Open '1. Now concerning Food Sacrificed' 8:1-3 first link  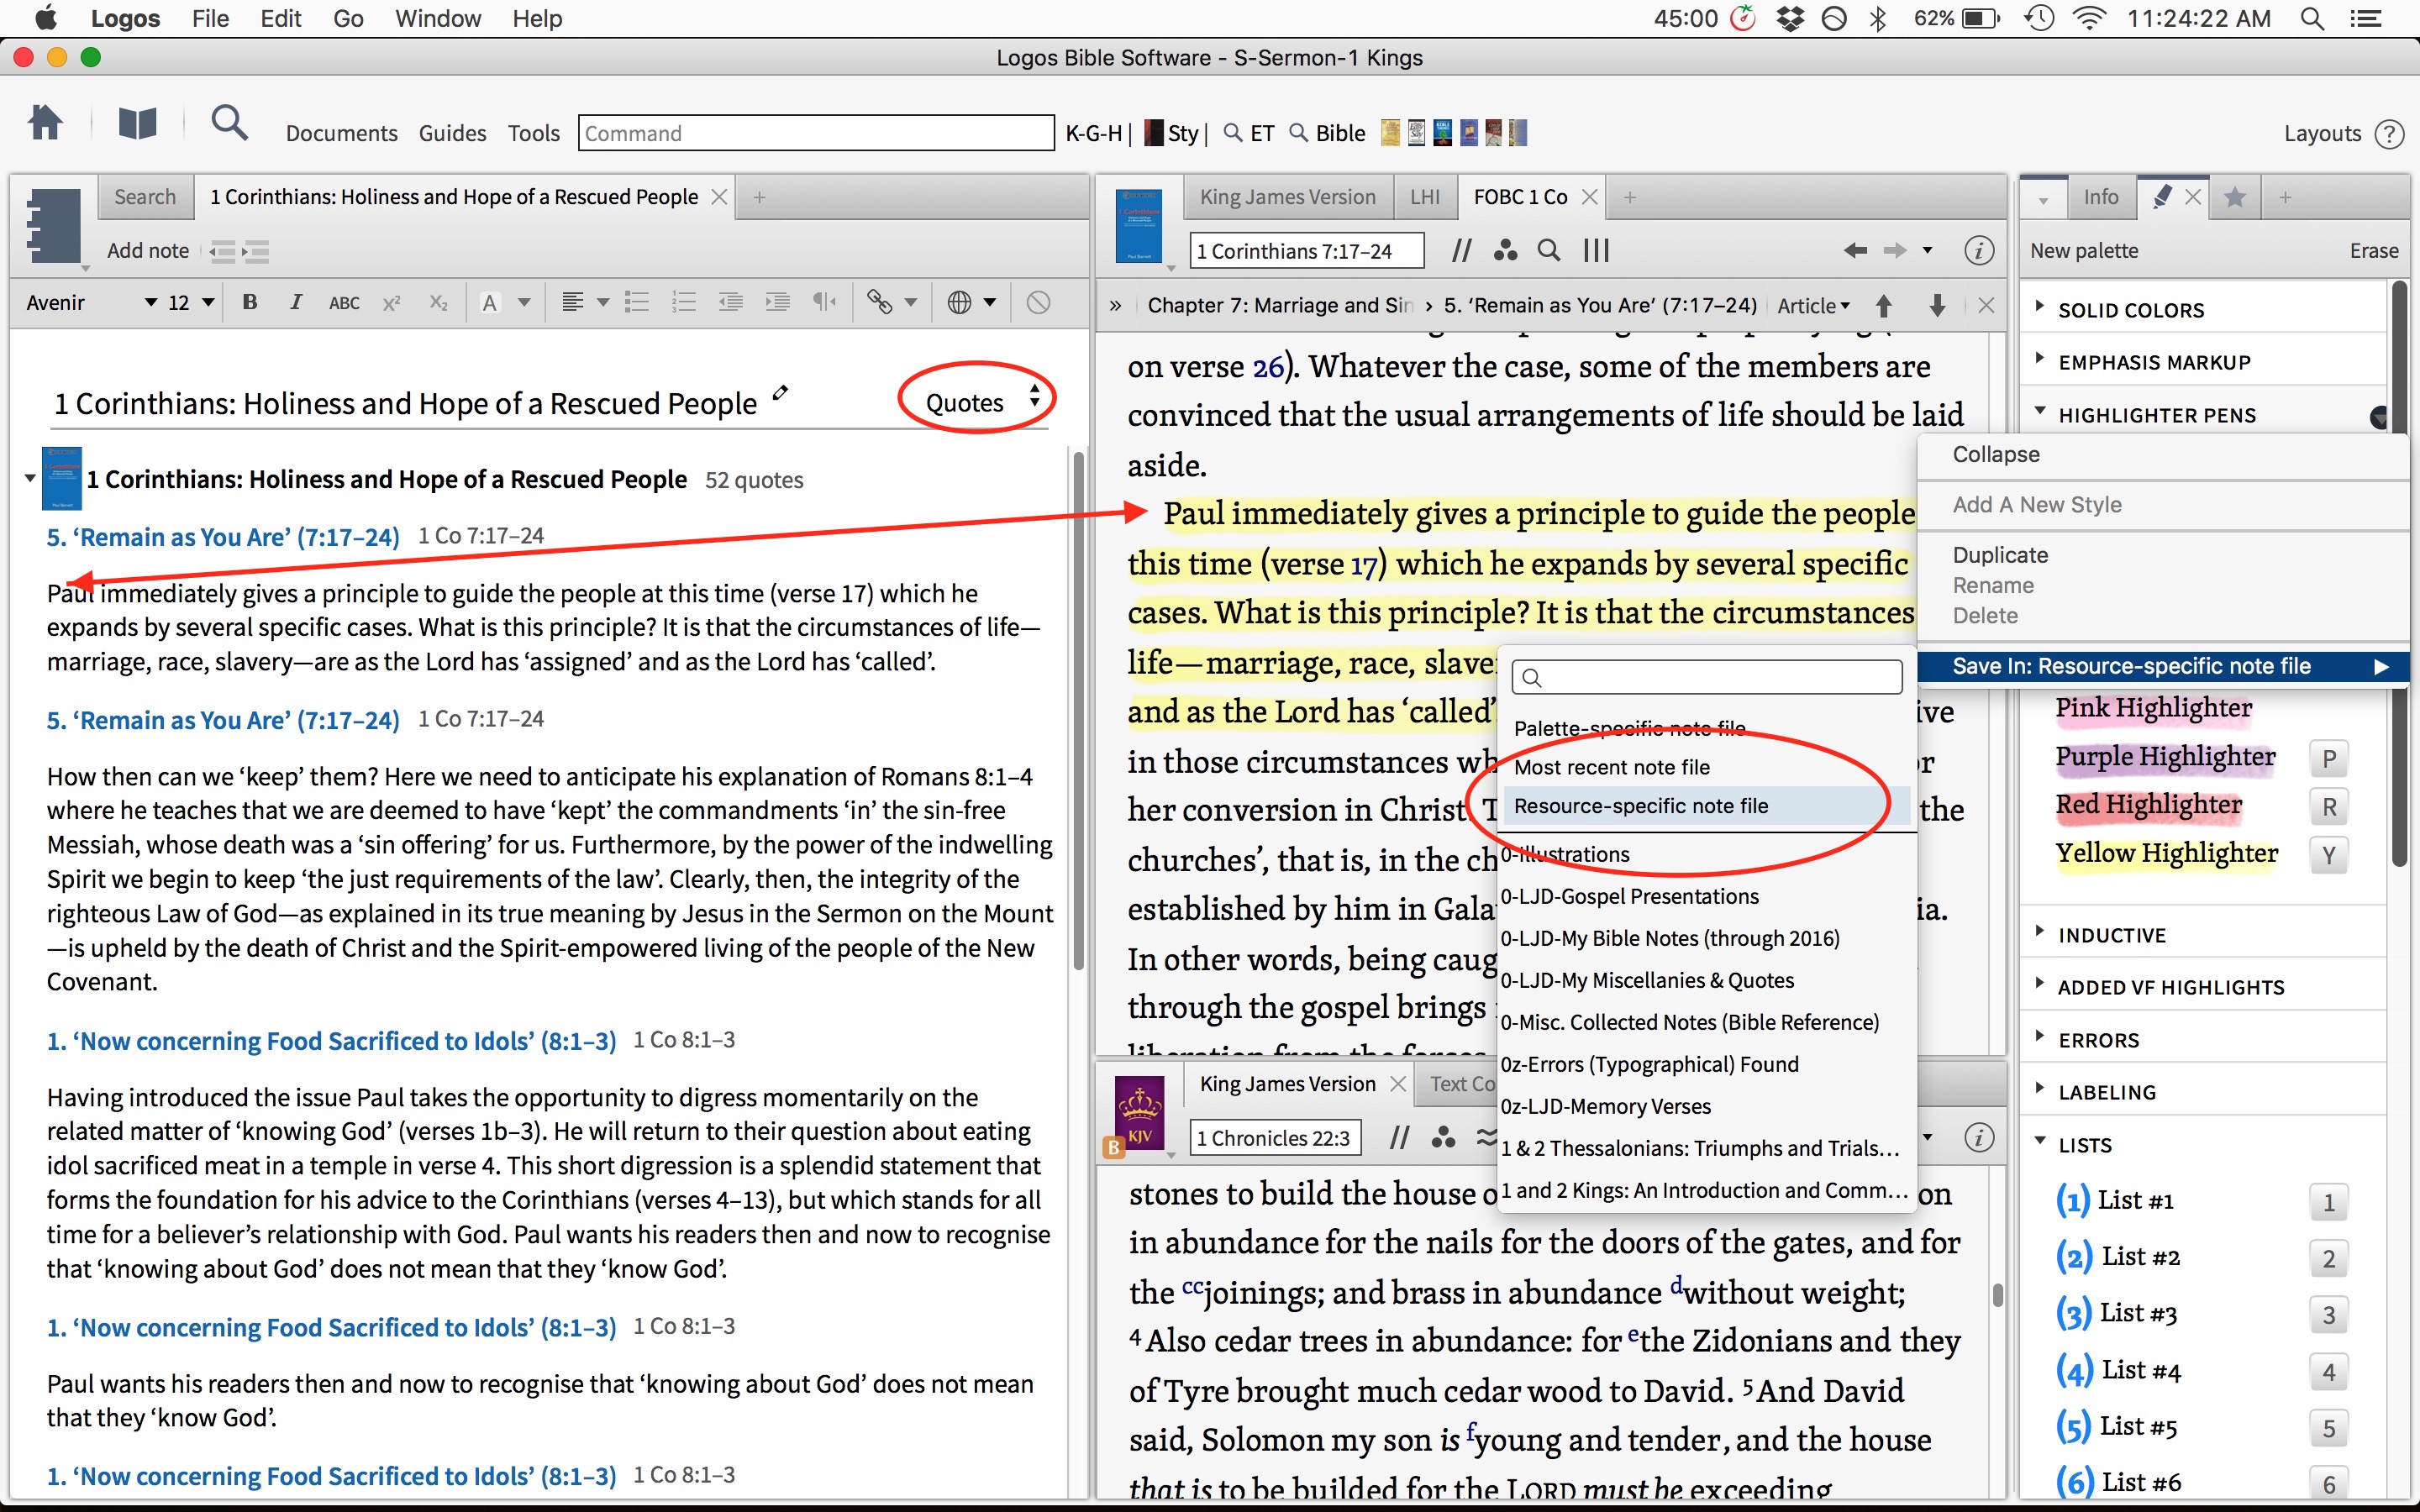331,1041
